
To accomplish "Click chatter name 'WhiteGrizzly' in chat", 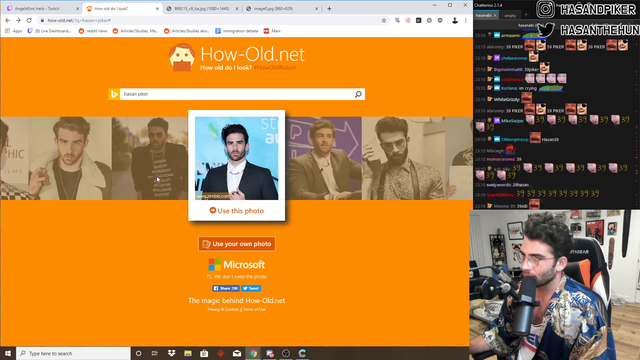I will [507, 100].
